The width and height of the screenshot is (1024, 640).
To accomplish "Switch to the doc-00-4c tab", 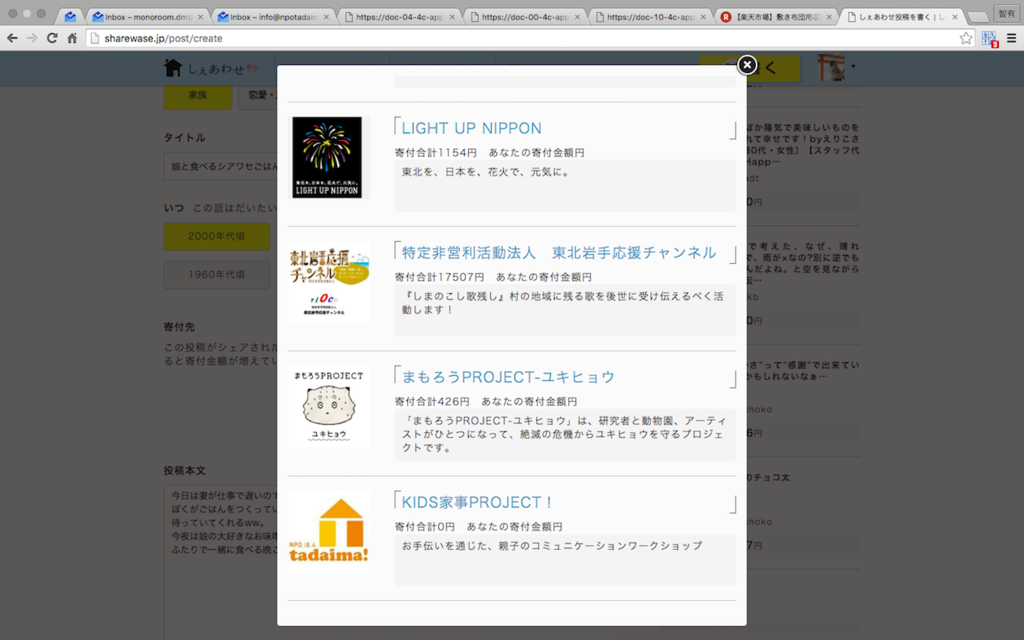I will click(x=524, y=17).
